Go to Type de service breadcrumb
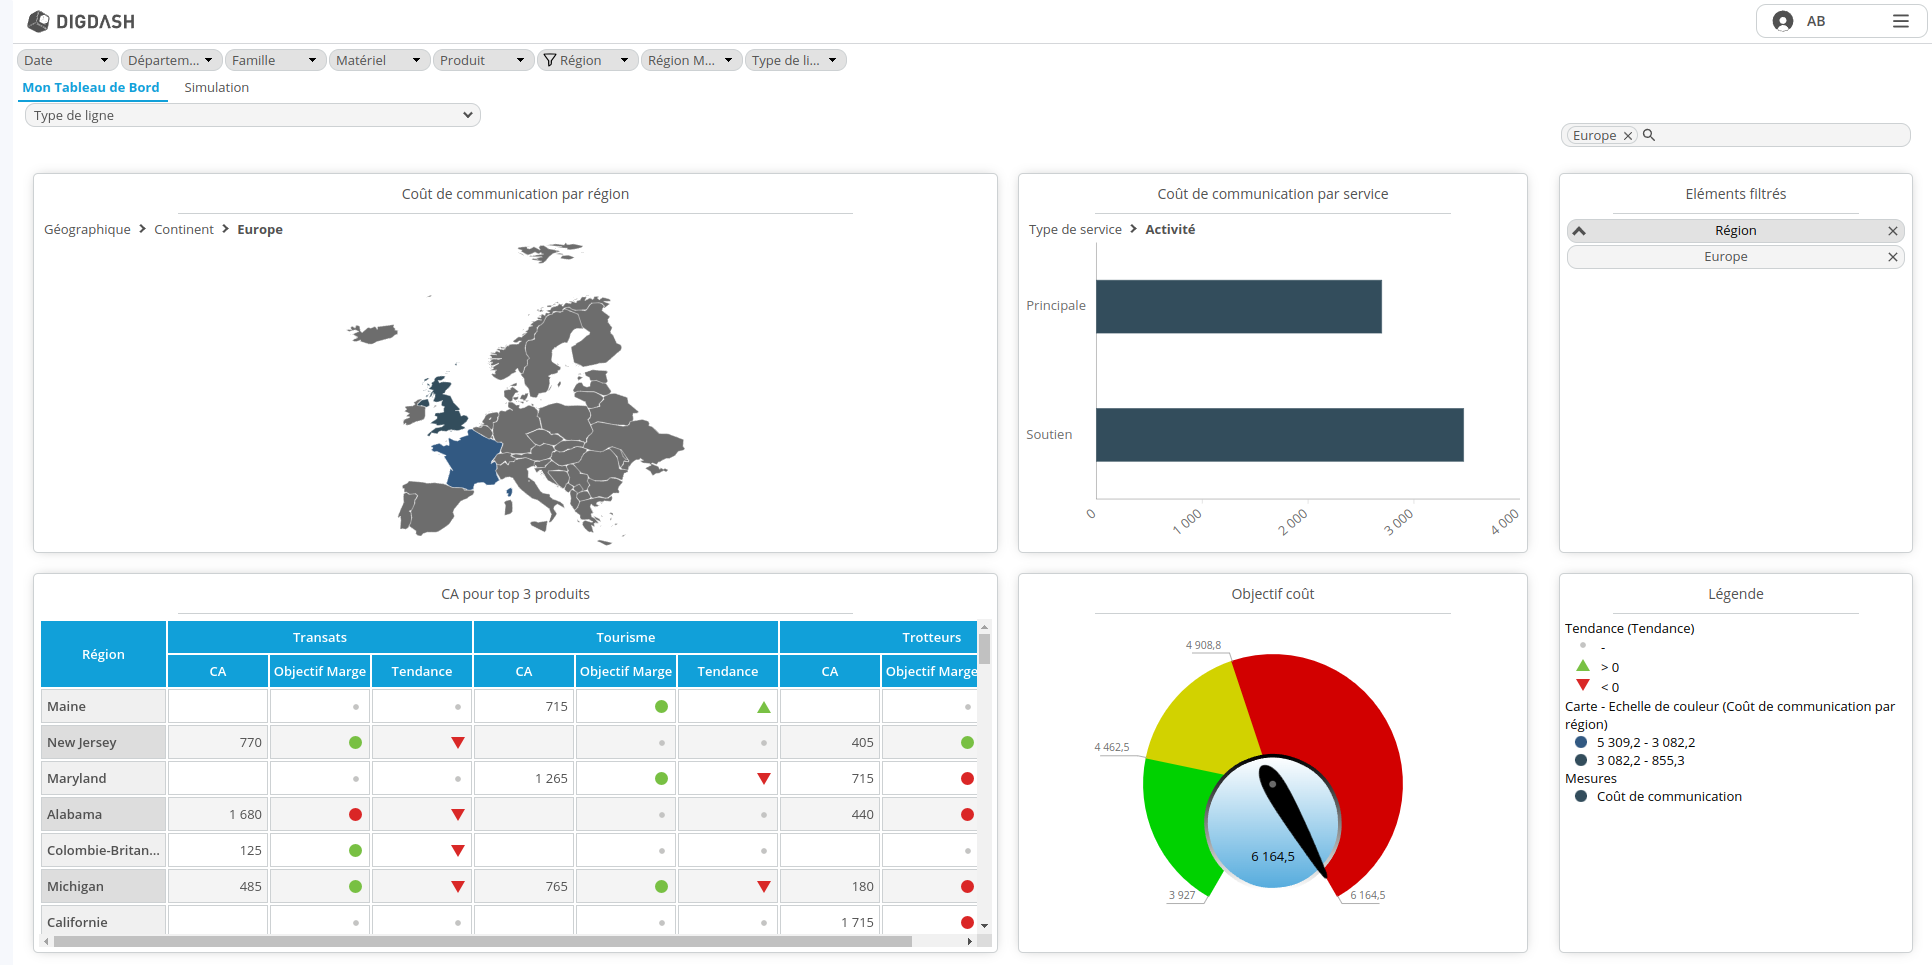 [x=1075, y=229]
